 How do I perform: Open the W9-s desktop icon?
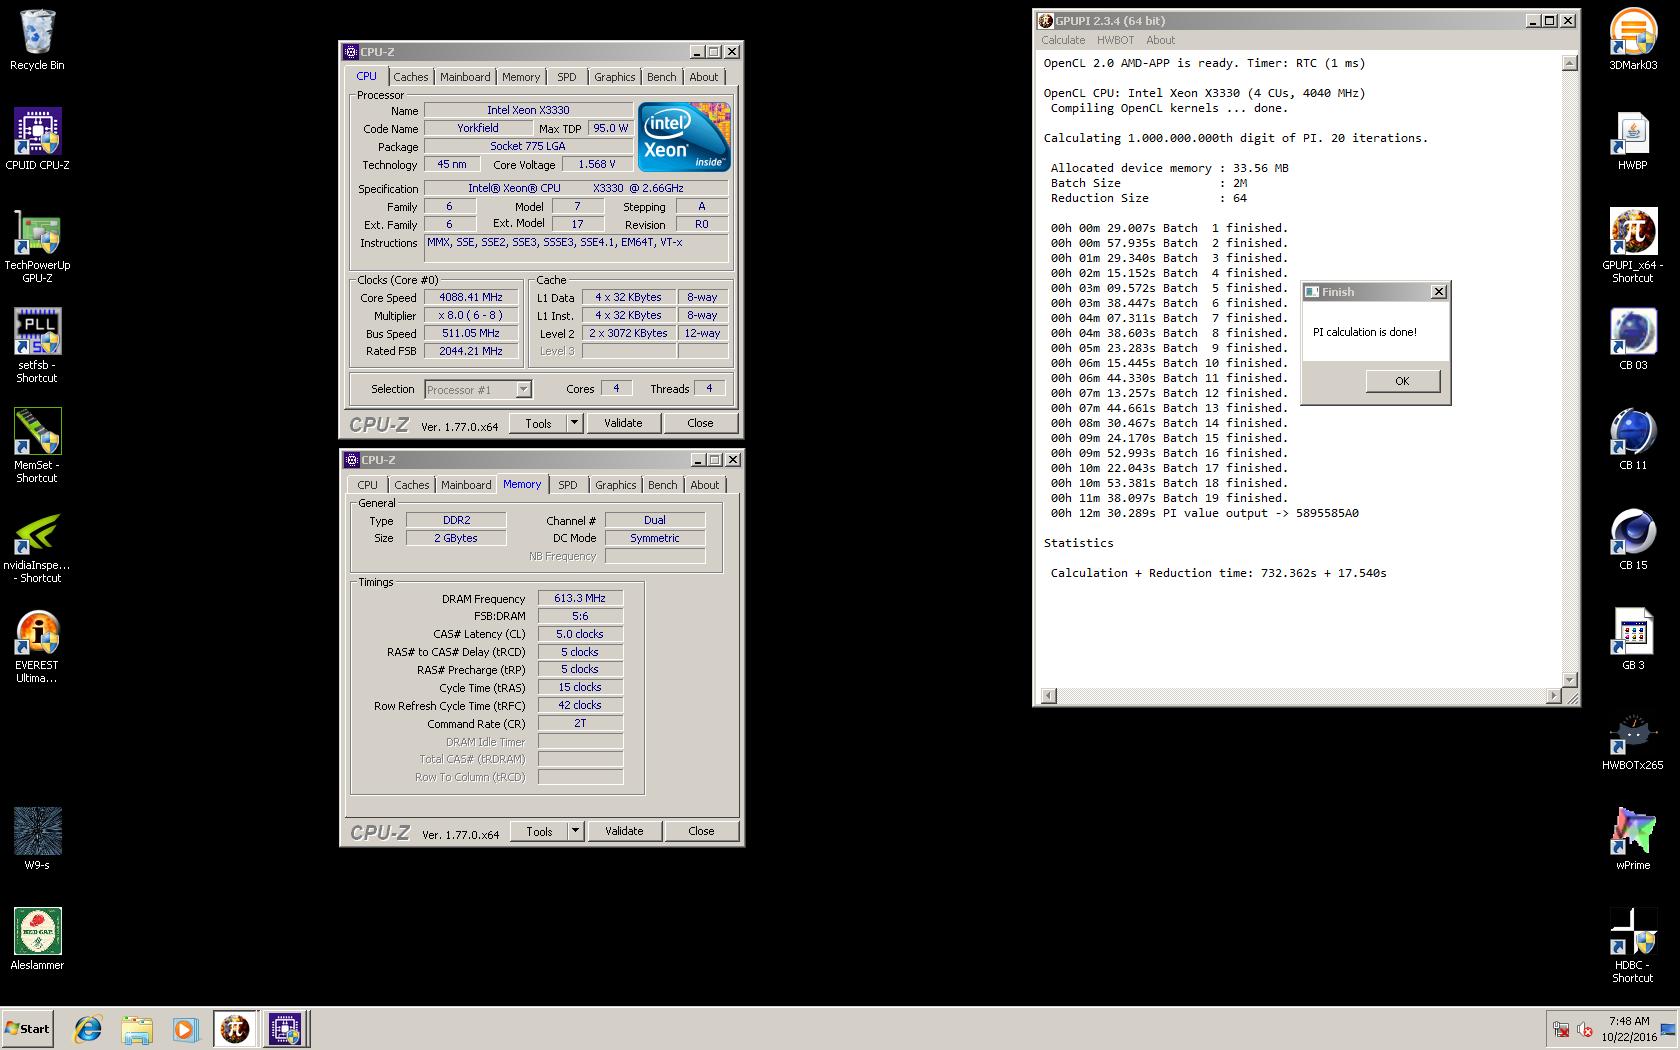point(37,839)
